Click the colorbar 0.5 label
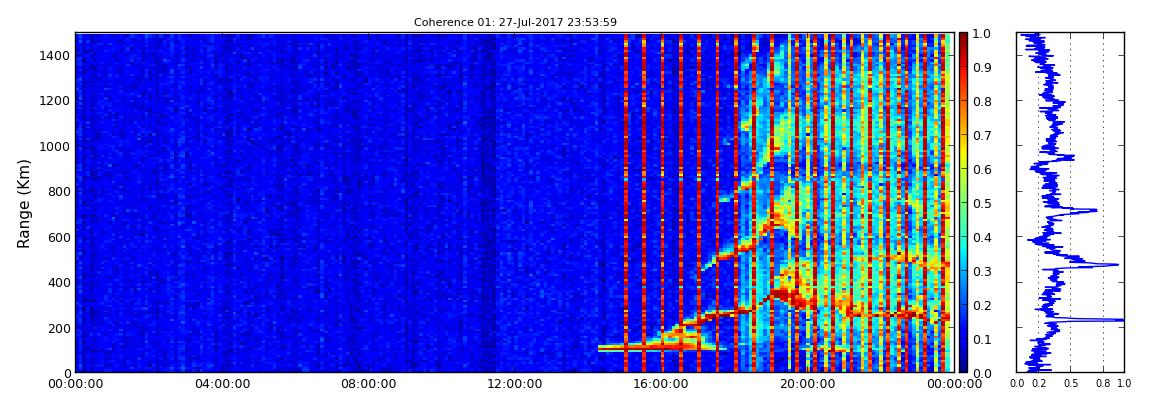This screenshot has height=407, width=1150. 982,203
